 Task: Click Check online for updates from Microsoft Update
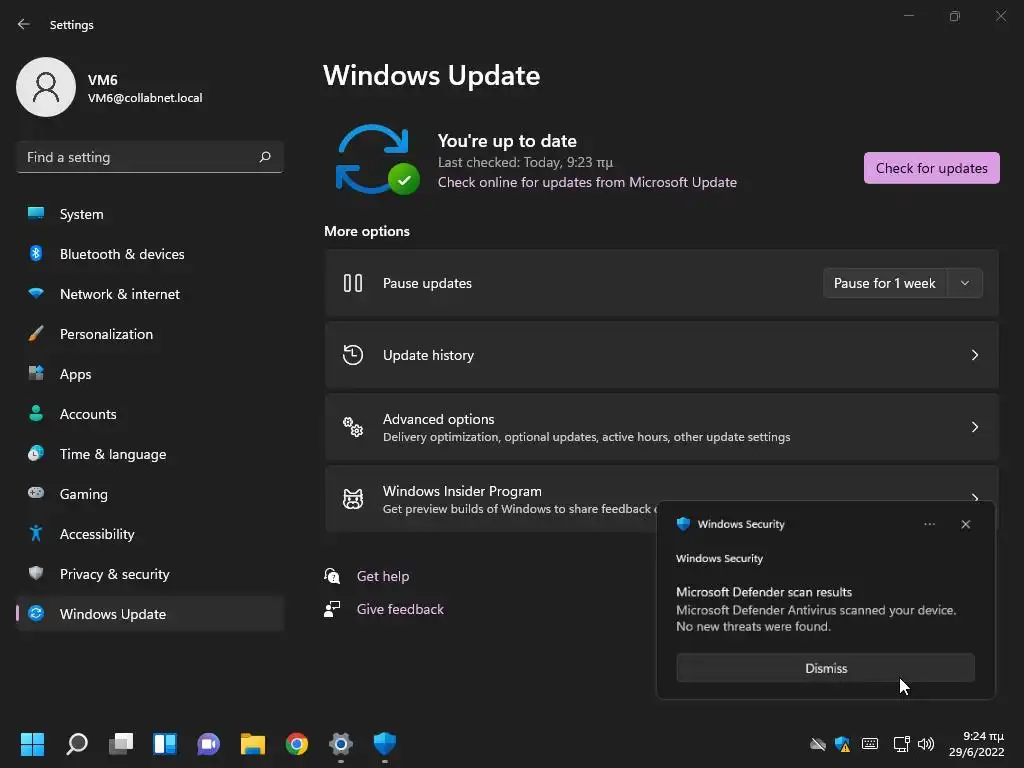(x=587, y=182)
